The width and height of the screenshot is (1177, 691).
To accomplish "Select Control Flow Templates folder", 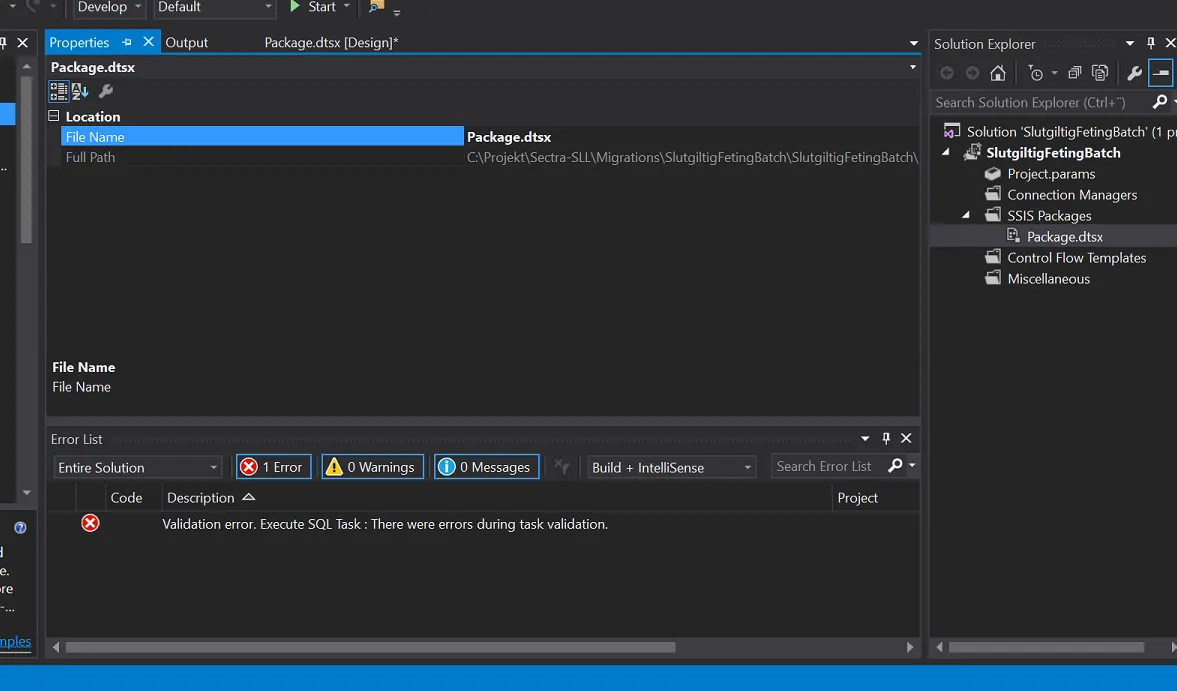I will pyautogui.click(x=1076, y=257).
